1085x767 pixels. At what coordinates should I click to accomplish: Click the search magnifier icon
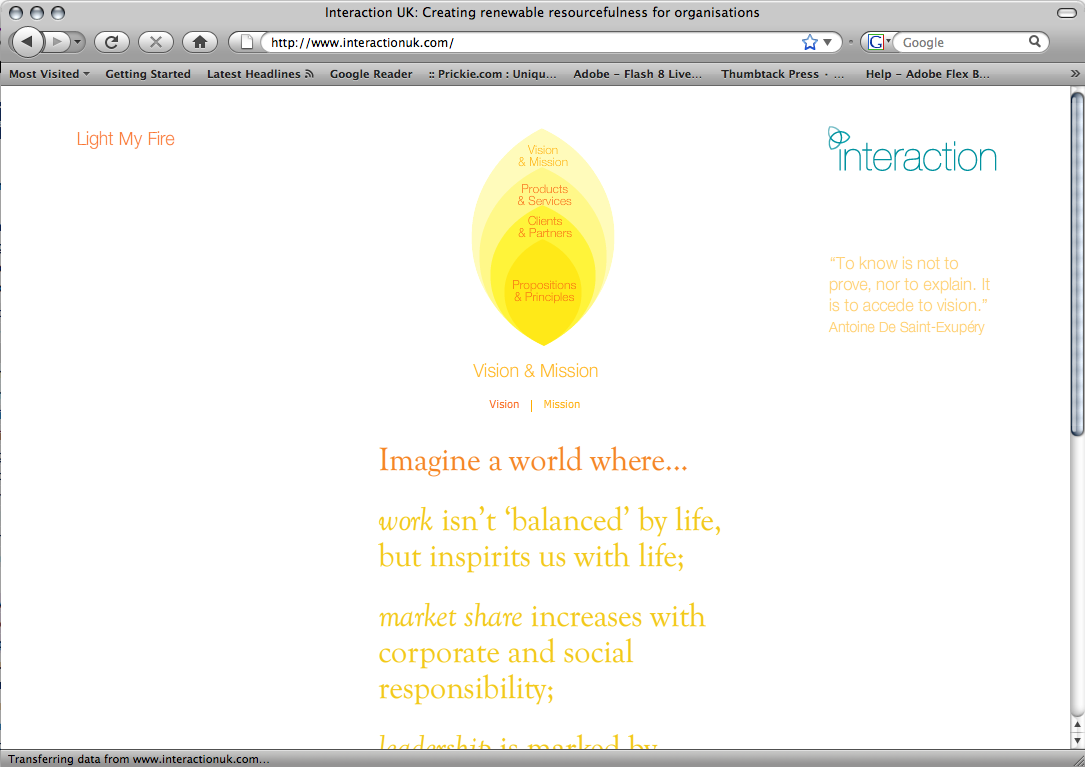1035,42
